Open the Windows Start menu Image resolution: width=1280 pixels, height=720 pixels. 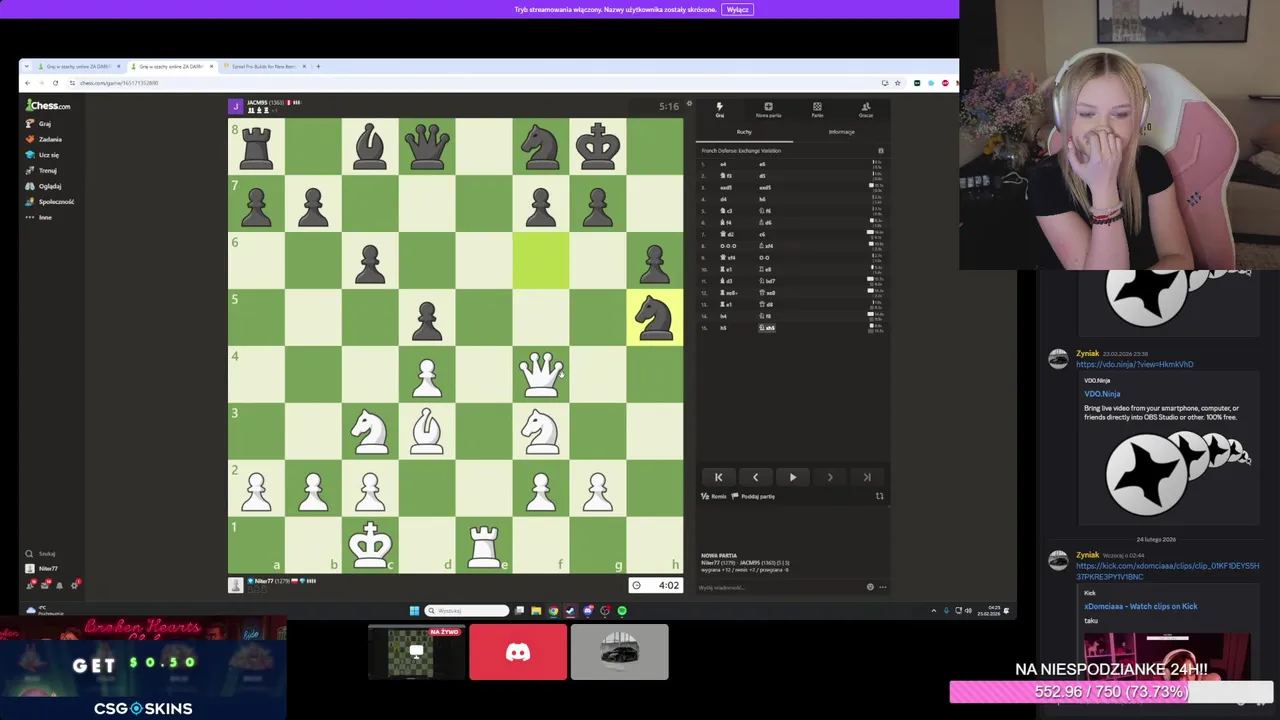click(414, 610)
